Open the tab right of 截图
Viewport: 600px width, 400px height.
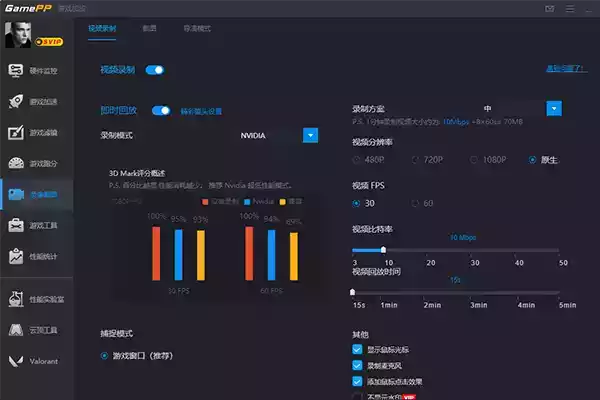[197, 28]
